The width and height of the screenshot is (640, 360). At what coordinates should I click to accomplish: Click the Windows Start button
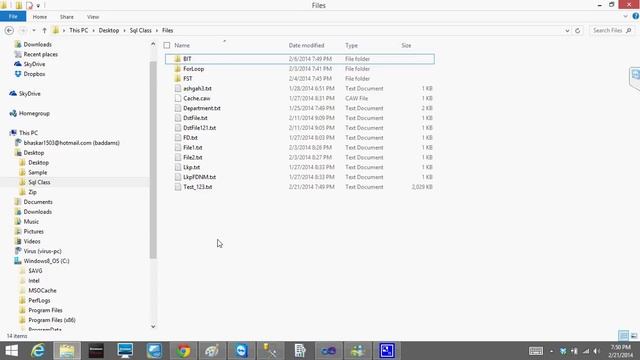11,351
